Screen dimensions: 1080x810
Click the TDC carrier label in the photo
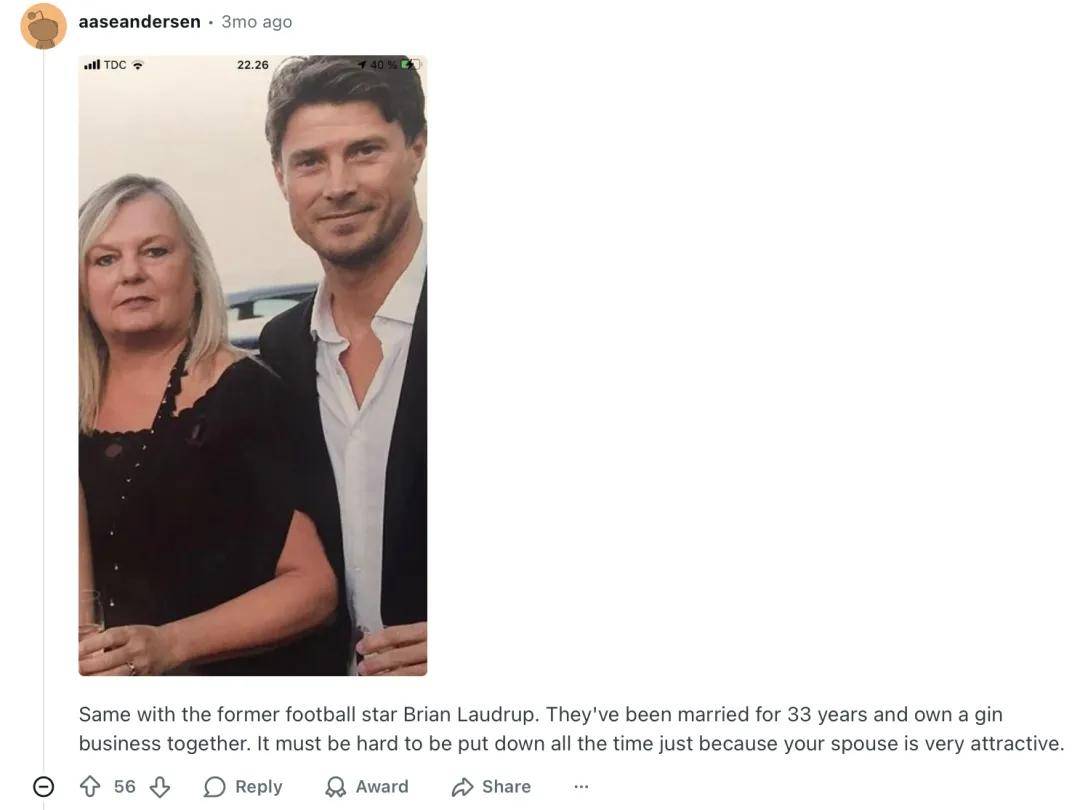pos(115,65)
